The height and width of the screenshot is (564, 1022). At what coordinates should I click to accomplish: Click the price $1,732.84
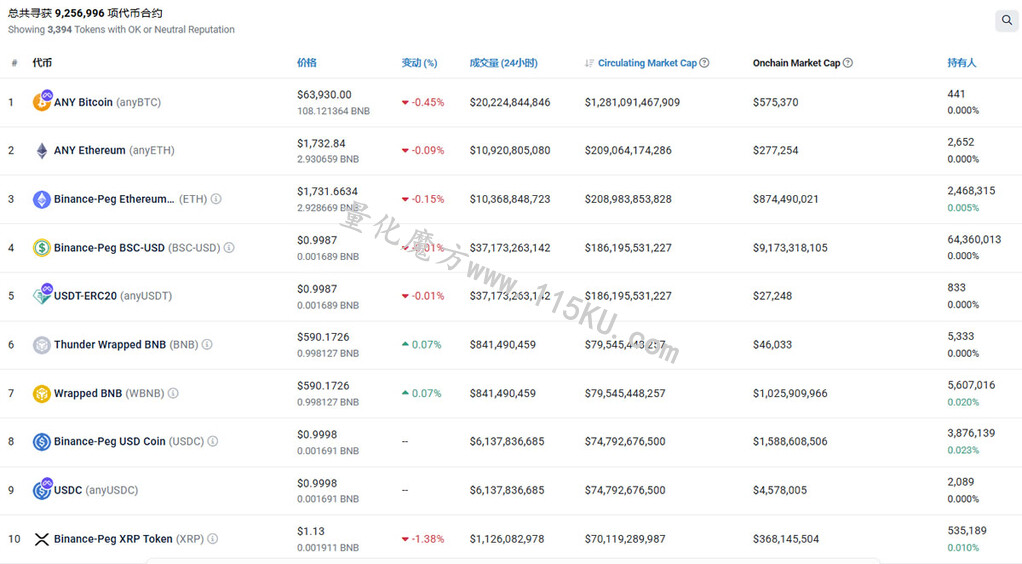pyautogui.click(x=321, y=143)
